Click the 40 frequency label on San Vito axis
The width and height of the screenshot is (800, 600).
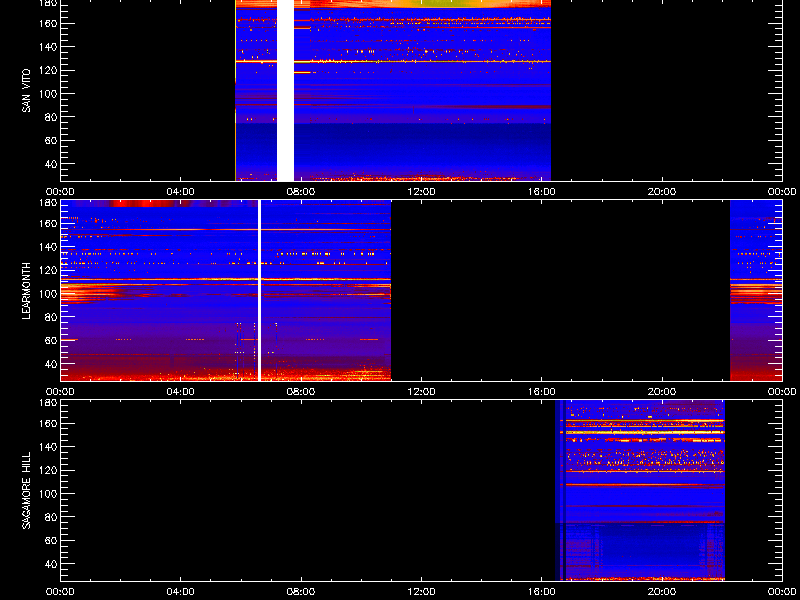[51, 164]
